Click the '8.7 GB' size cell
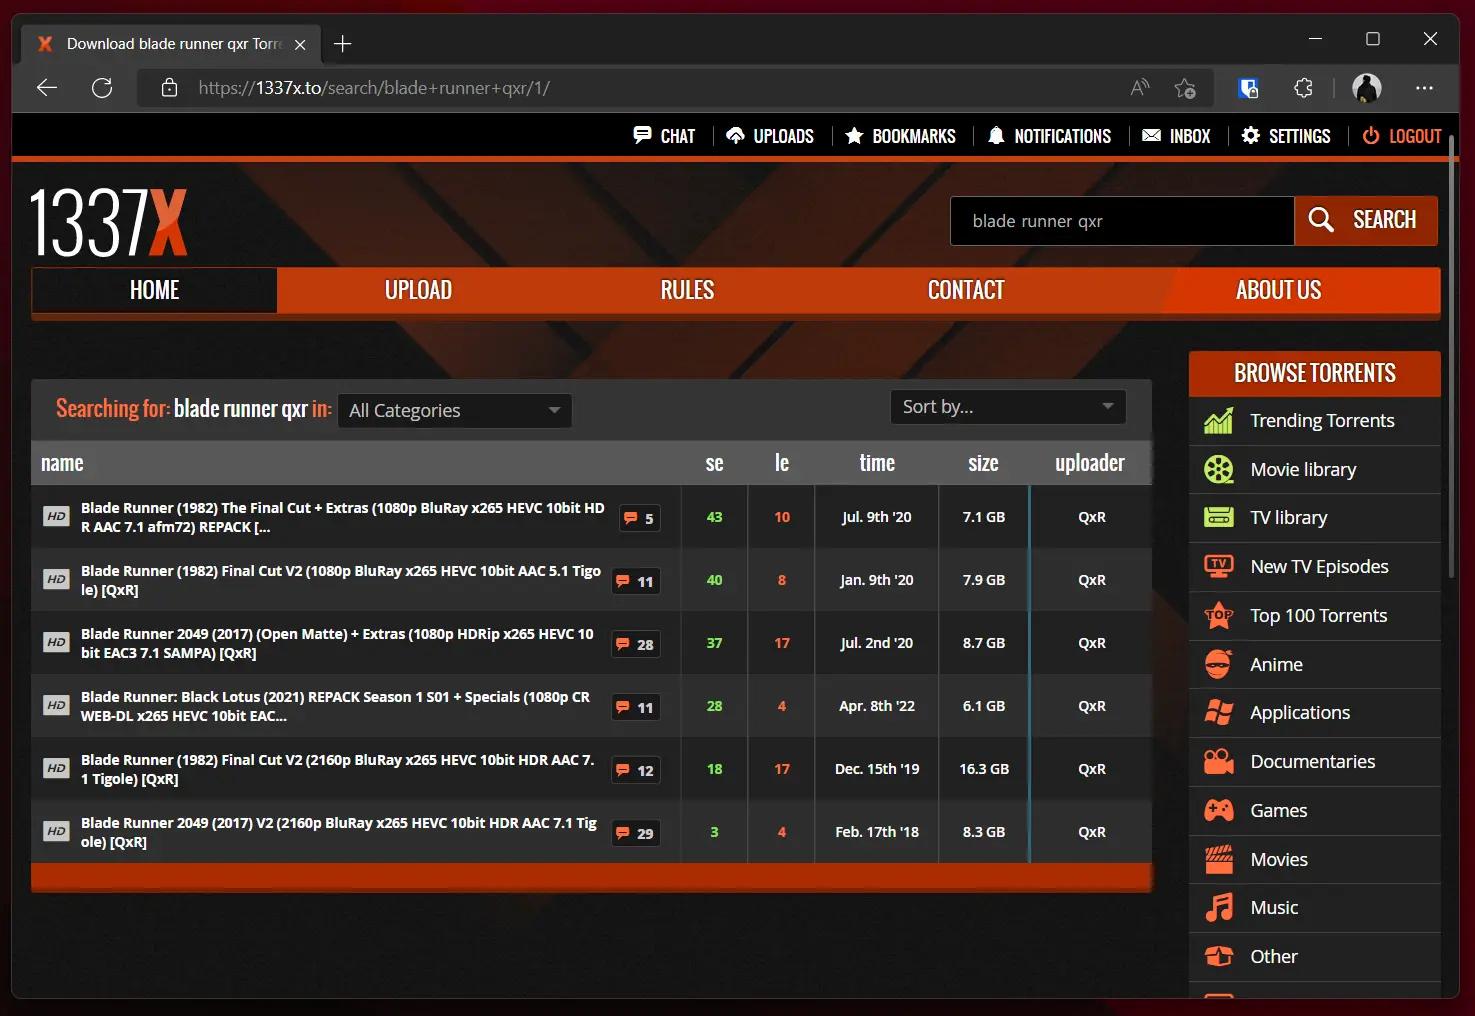 point(984,643)
